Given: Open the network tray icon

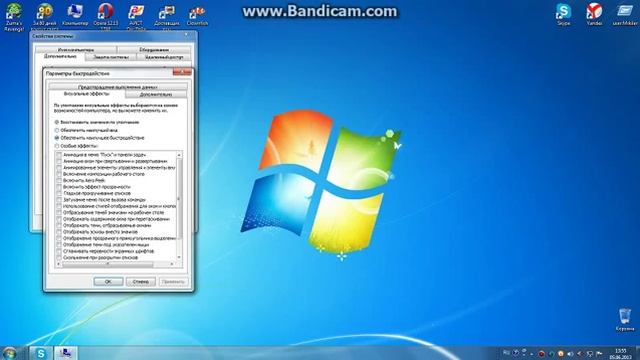Looking at the screenshot, I should 590,354.
